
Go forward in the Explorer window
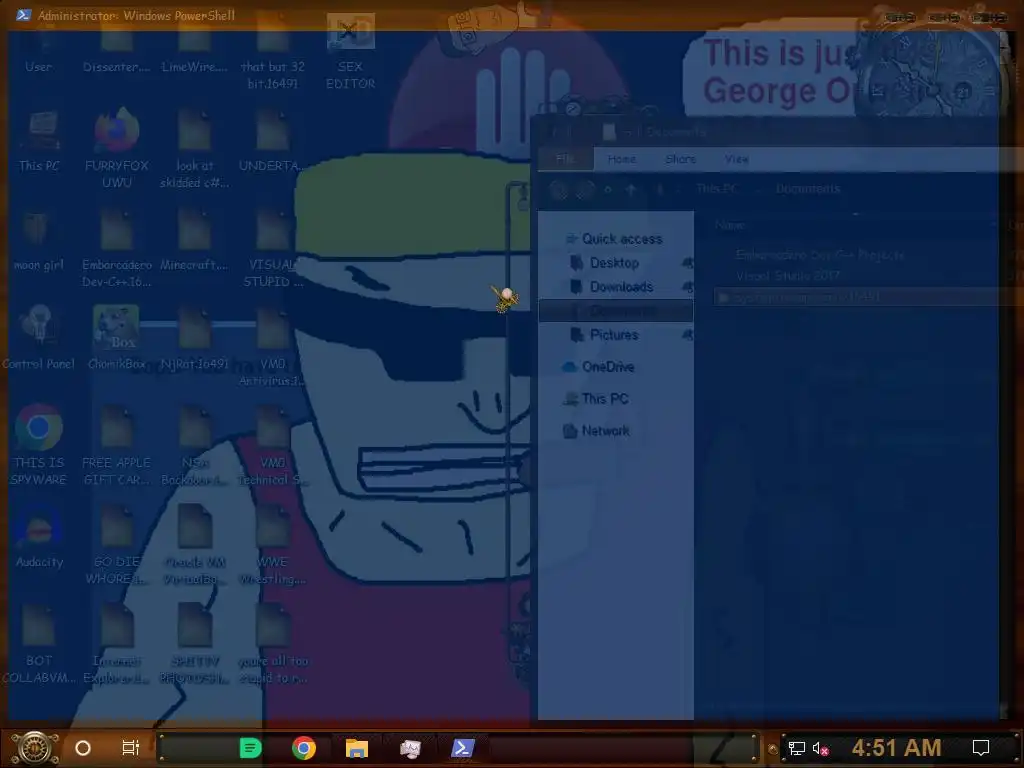tap(584, 189)
